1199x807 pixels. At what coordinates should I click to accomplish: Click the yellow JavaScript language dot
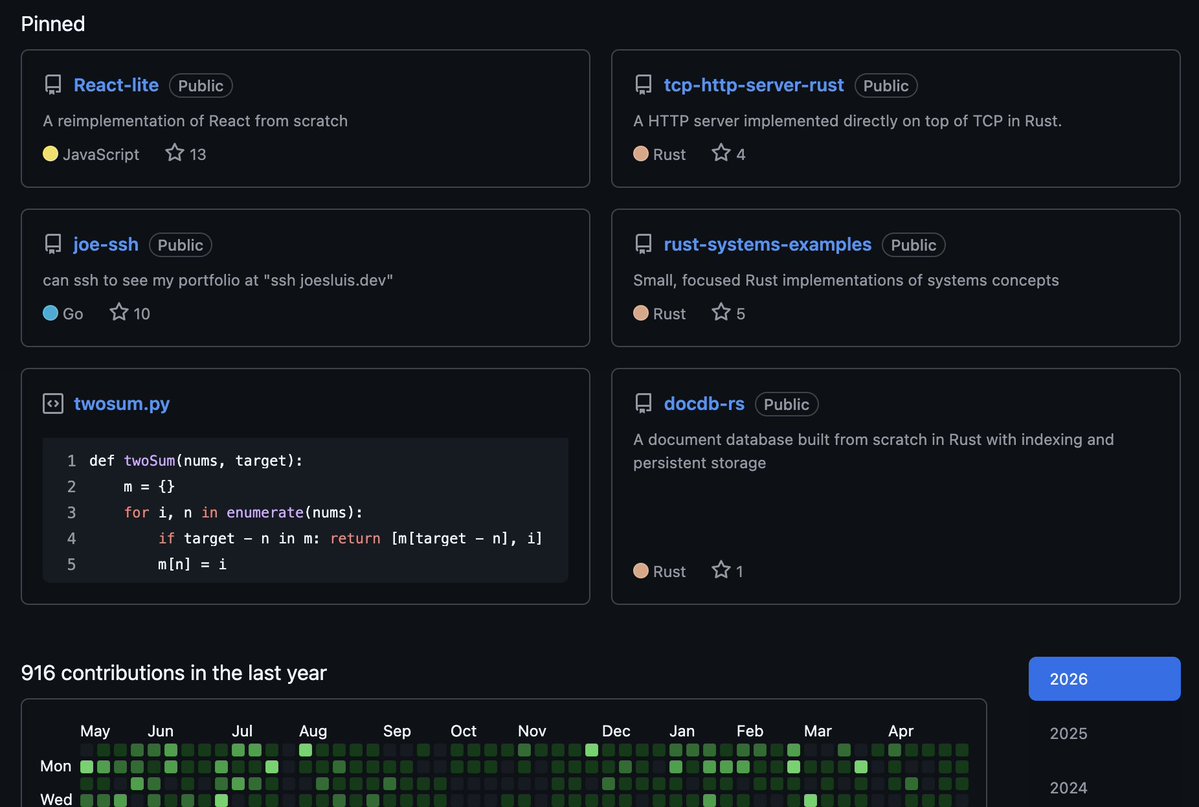(x=50, y=154)
